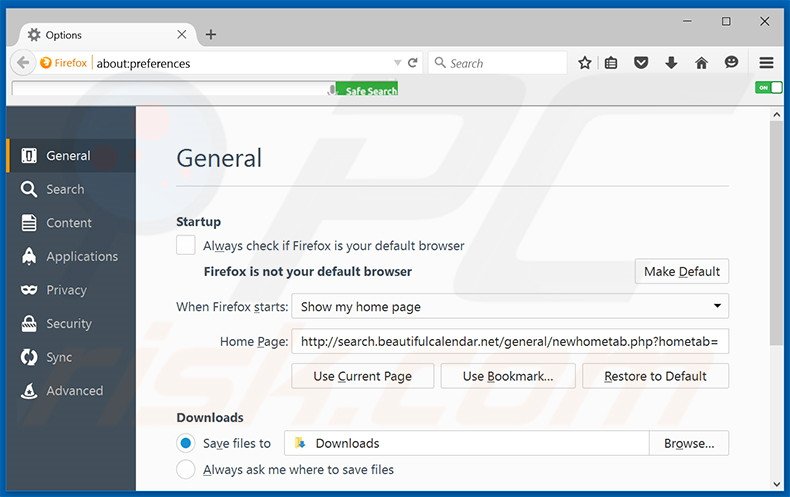
Task: Click the vertical scrollbar thumb
Action: [776, 233]
